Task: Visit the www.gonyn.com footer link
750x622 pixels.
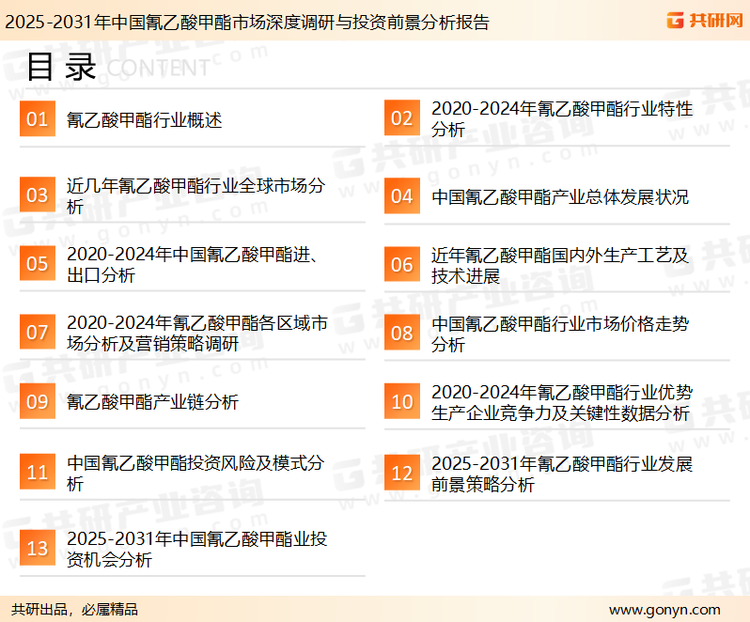Action: pyautogui.click(x=664, y=610)
